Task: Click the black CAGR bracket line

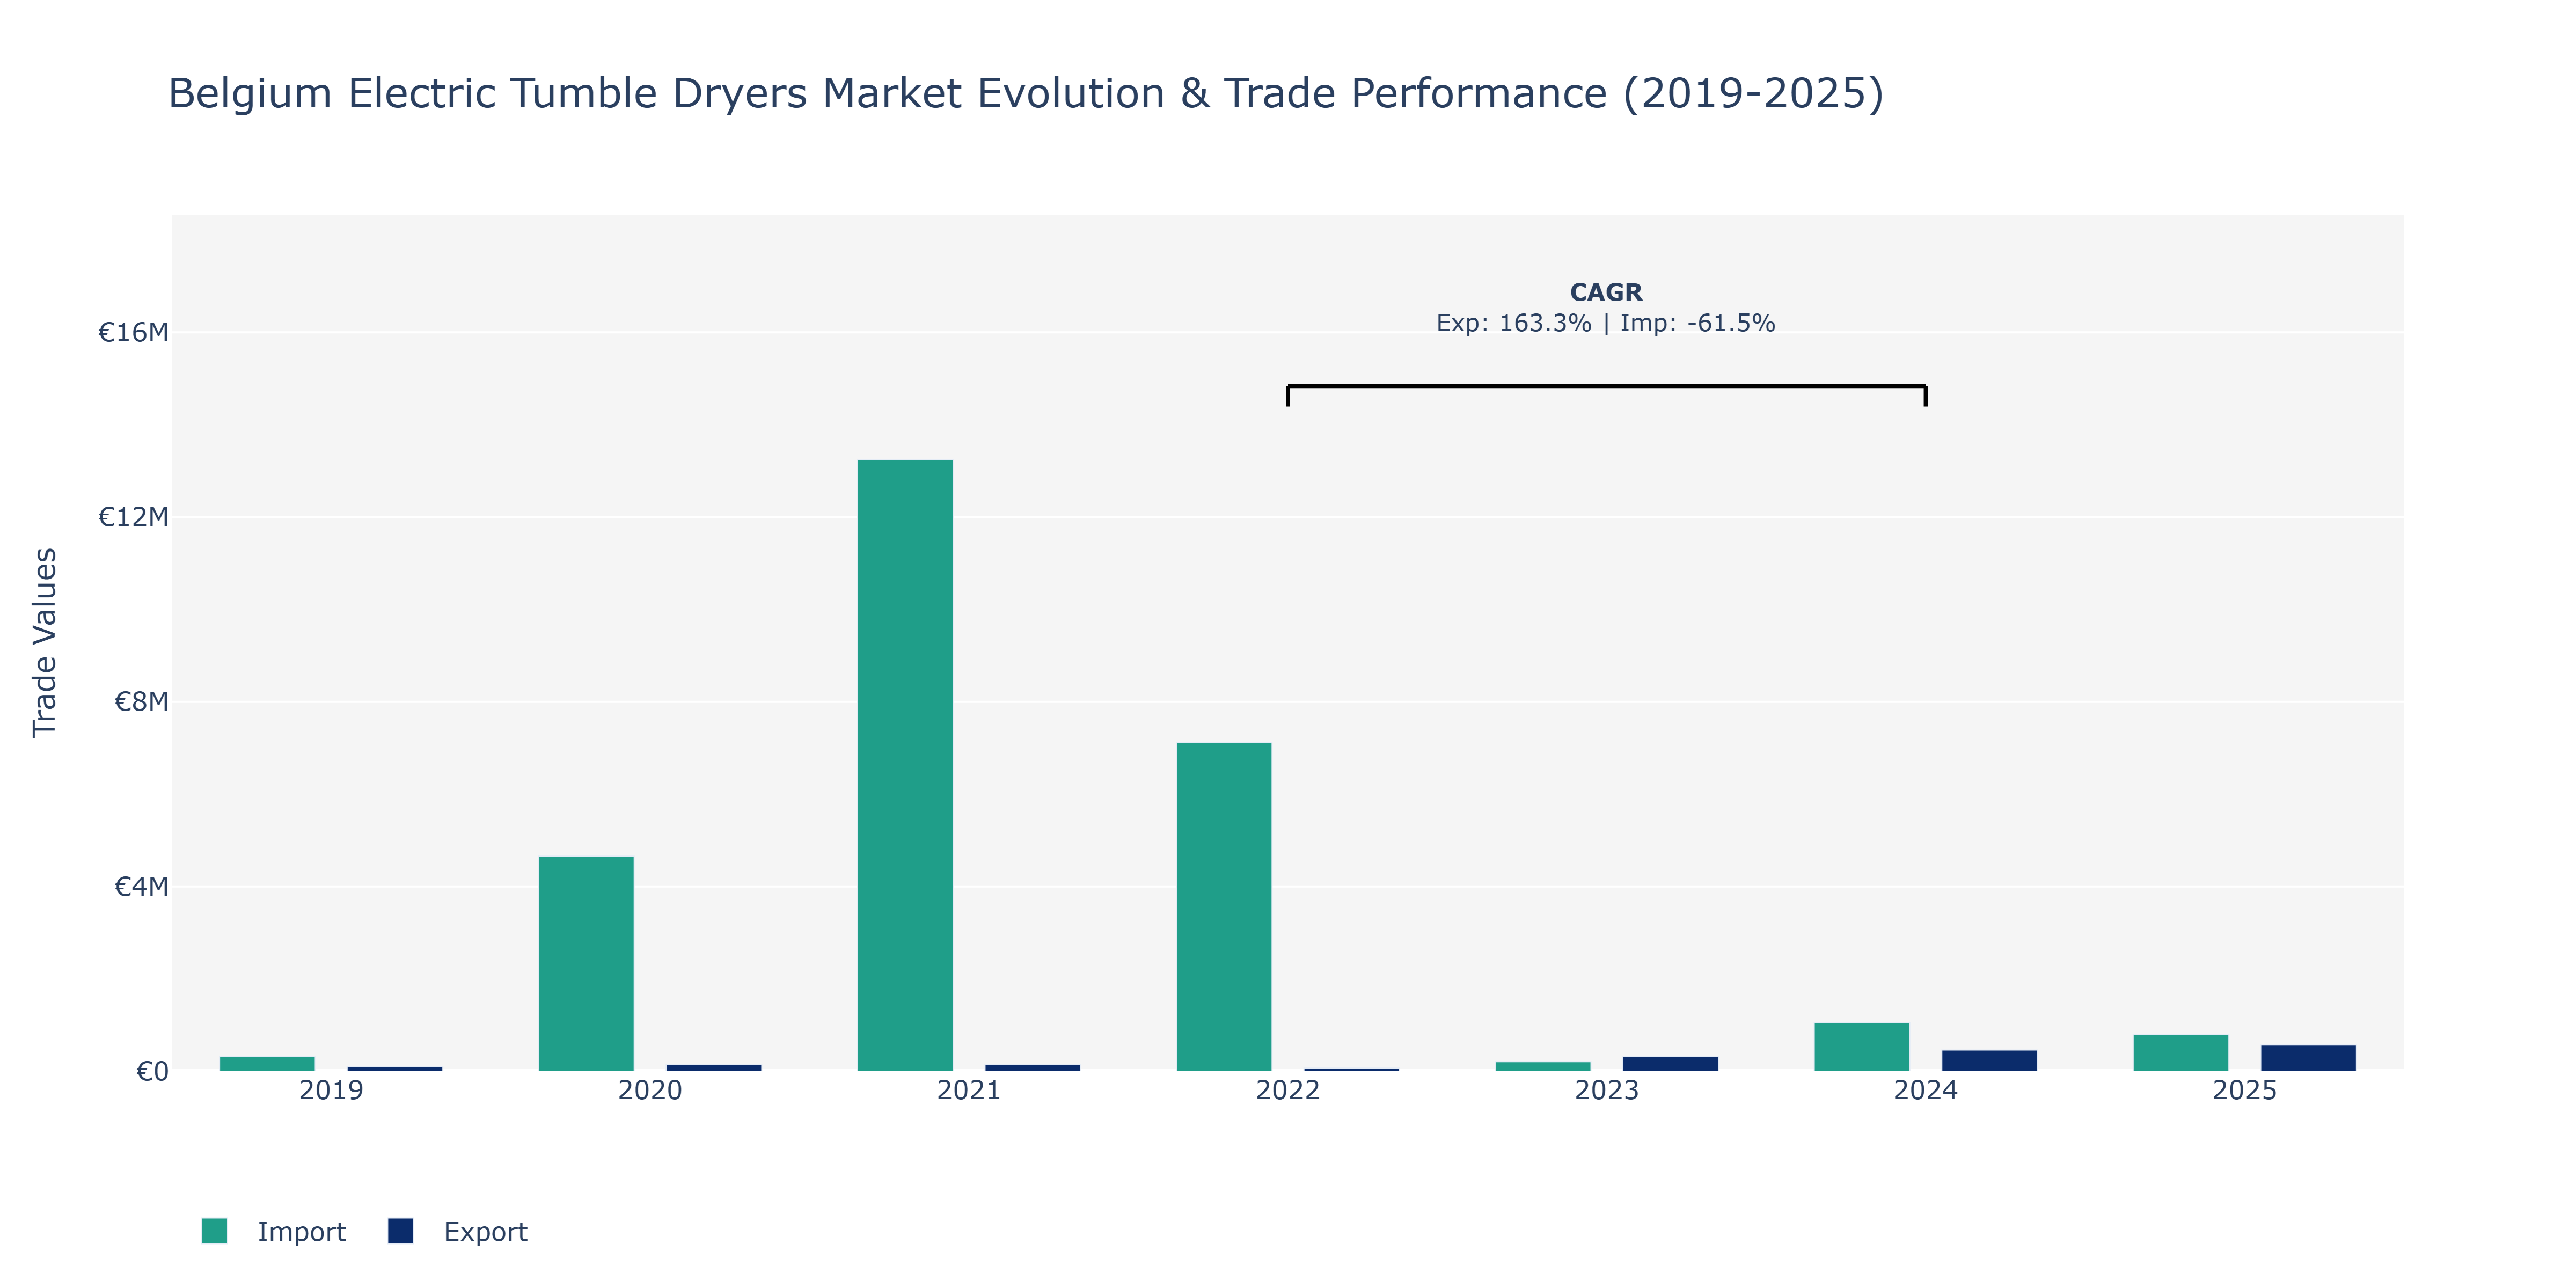Action: 1607,386
